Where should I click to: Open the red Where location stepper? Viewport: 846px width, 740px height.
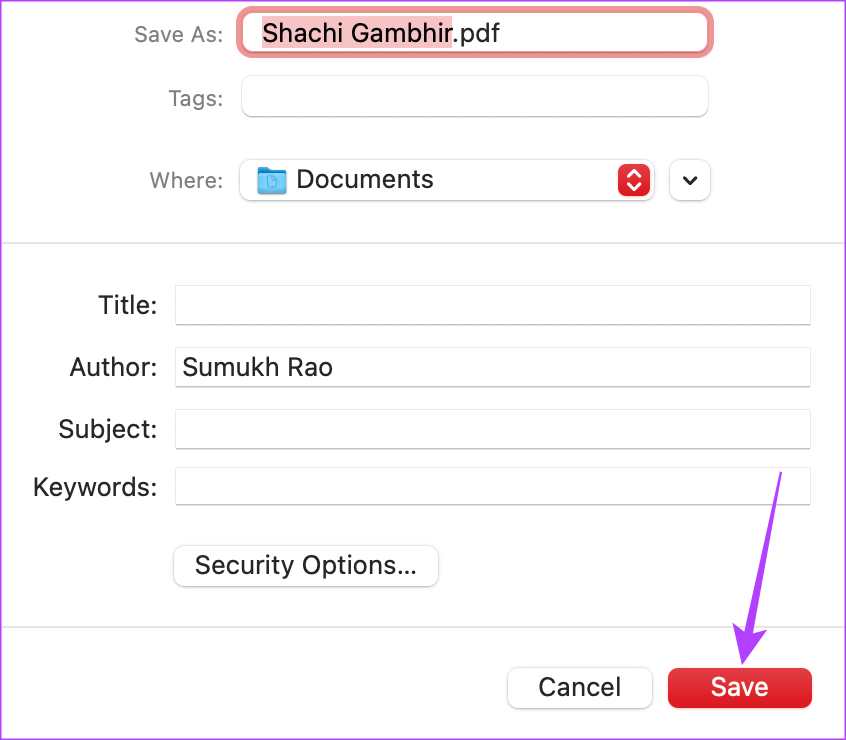(x=633, y=180)
